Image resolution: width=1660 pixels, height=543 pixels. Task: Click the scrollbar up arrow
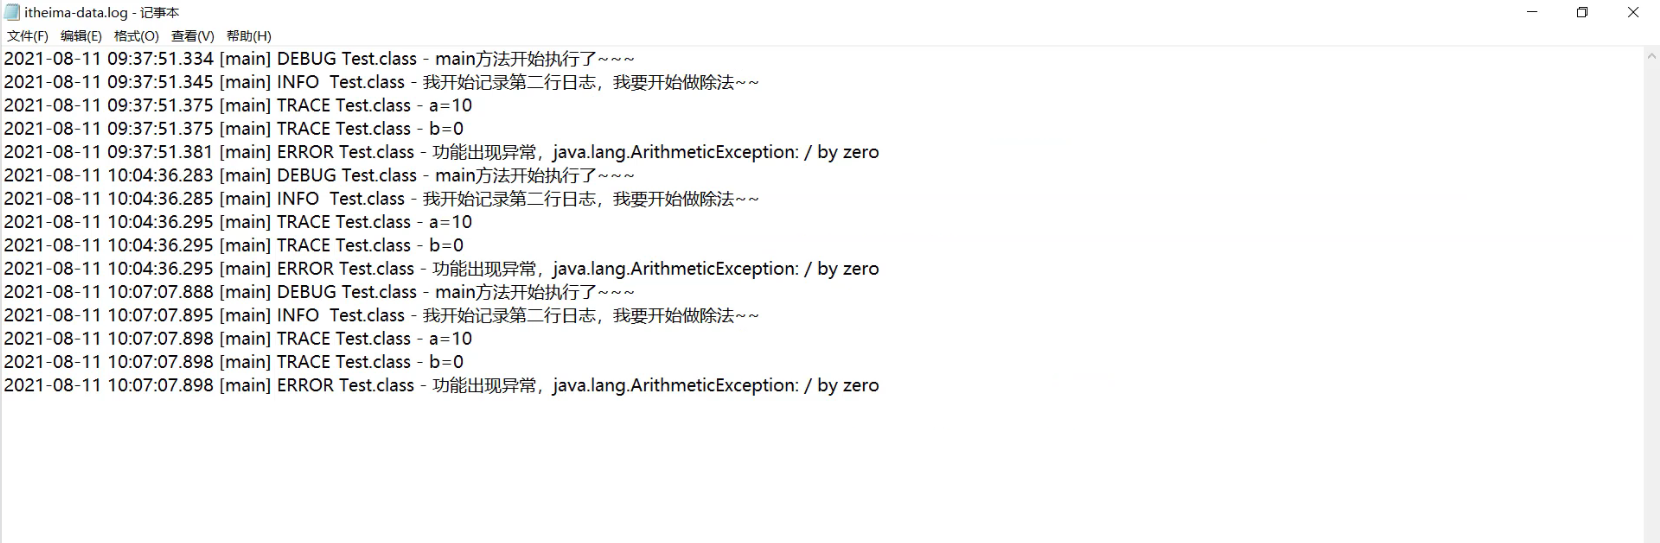point(1651,57)
